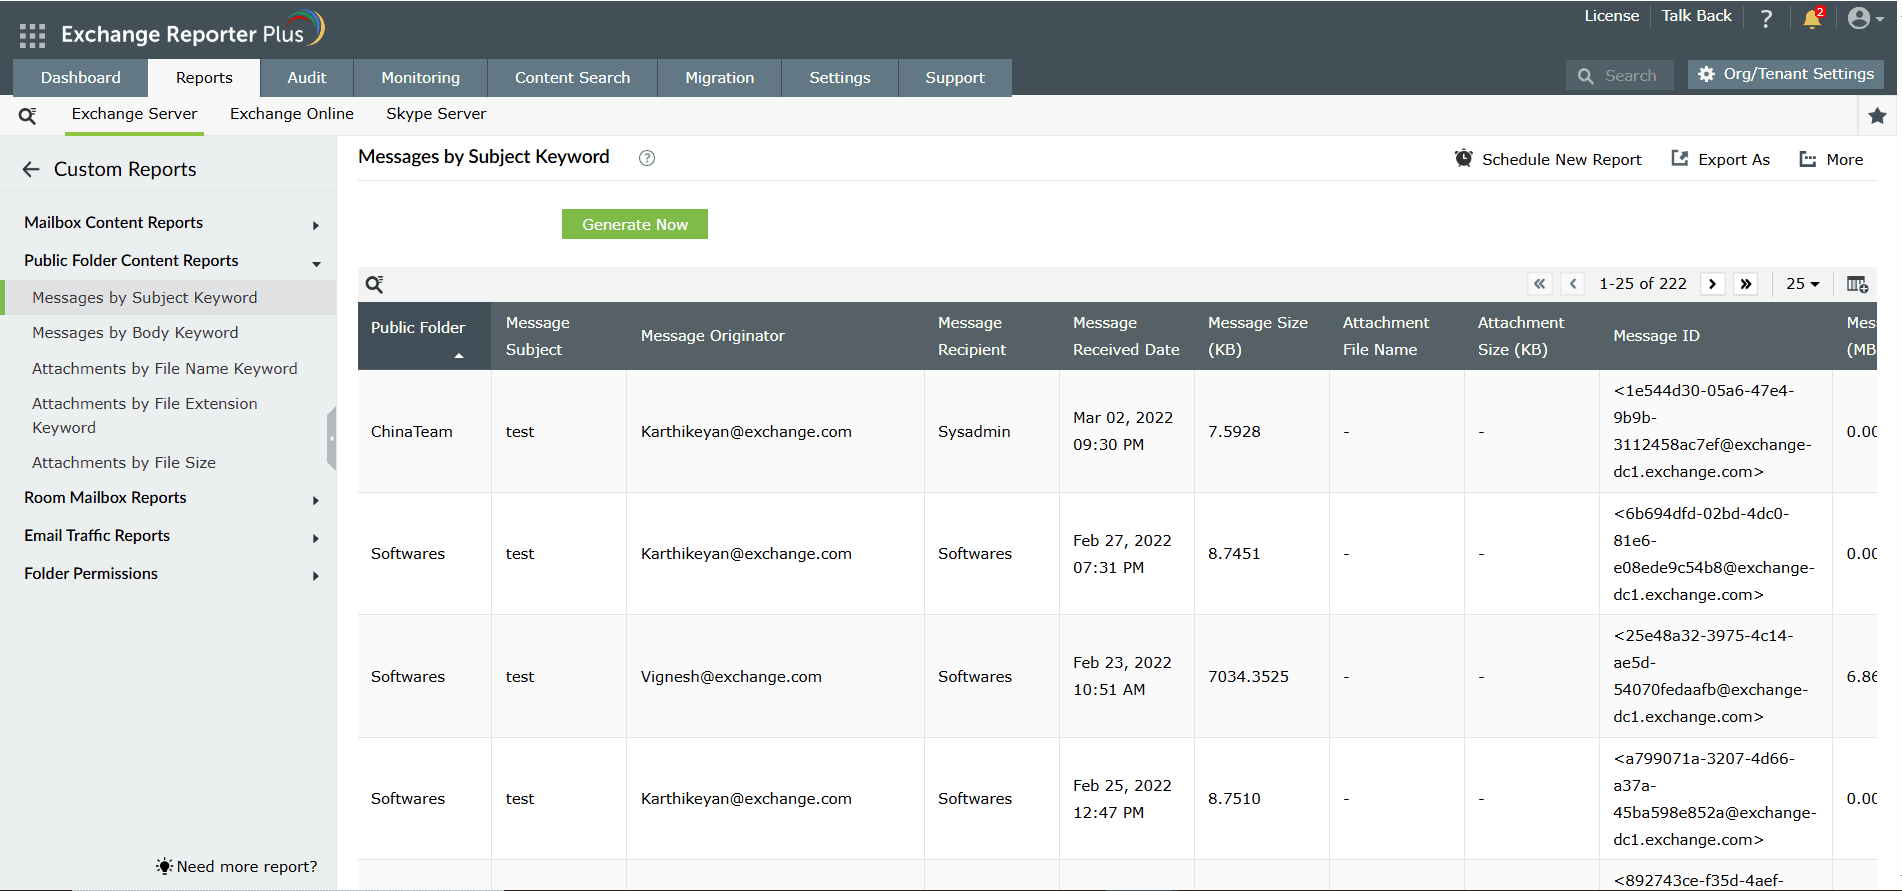Select the Reports tab
Screen dimensions: 1902x891
(204, 78)
